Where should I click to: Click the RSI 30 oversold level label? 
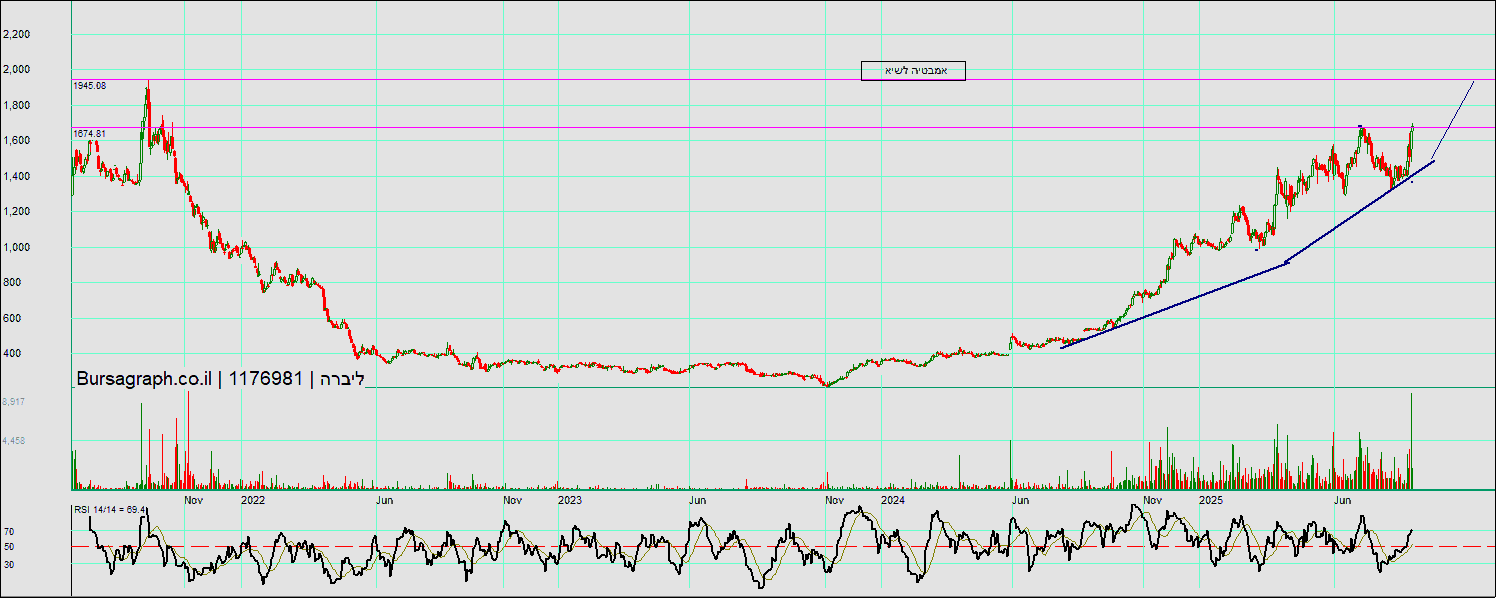[x=9, y=564]
